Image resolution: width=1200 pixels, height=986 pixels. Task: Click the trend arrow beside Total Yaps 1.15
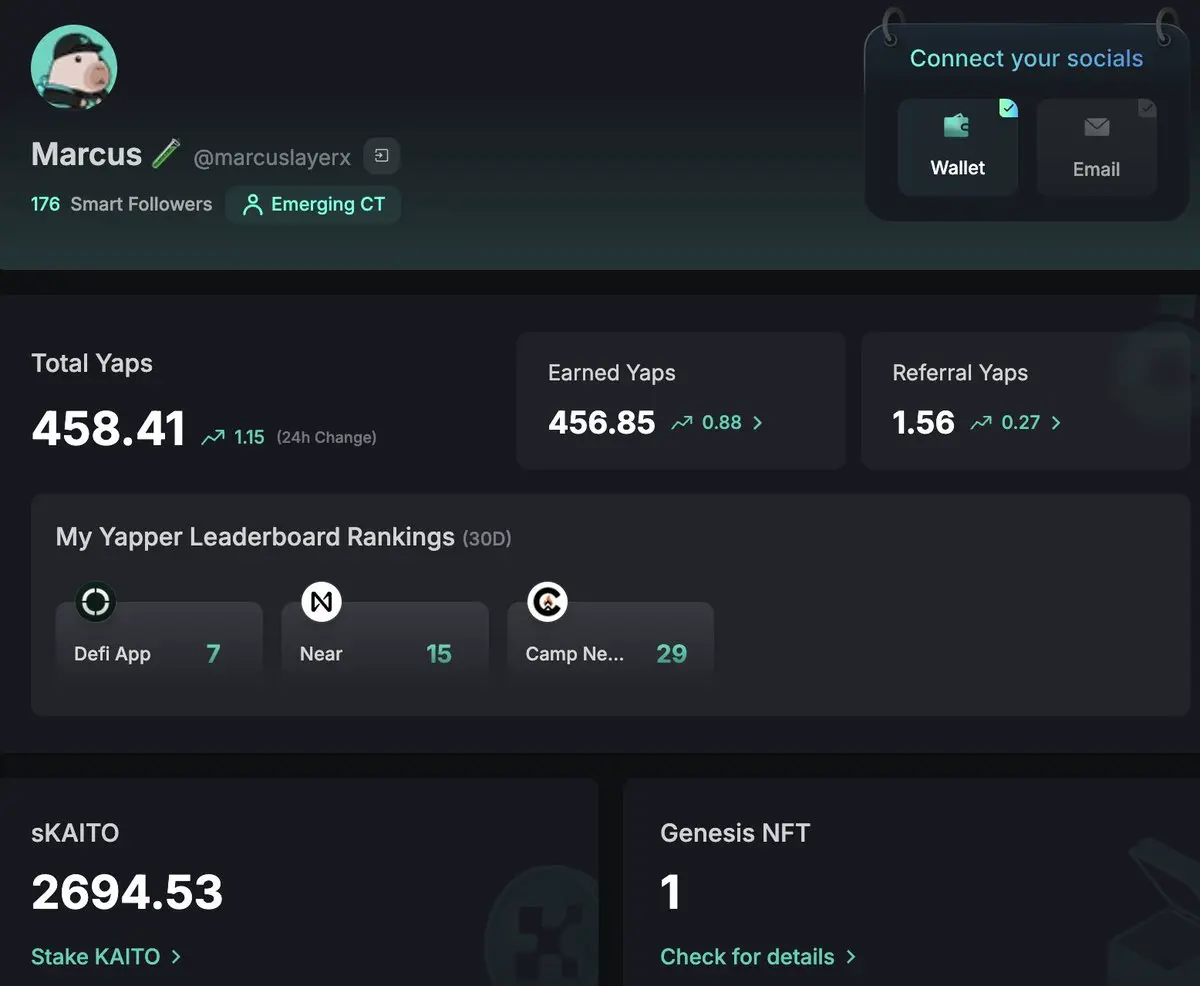[x=212, y=437]
